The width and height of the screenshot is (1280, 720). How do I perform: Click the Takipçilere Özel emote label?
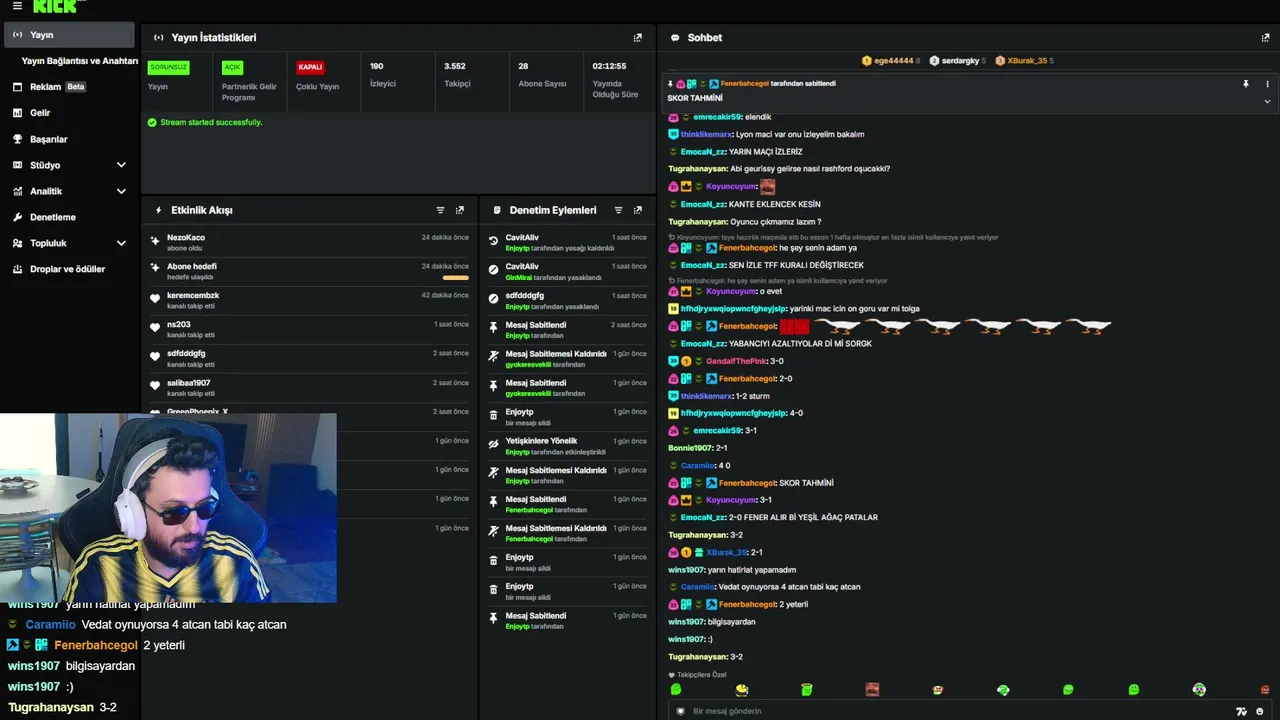[x=696, y=675]
